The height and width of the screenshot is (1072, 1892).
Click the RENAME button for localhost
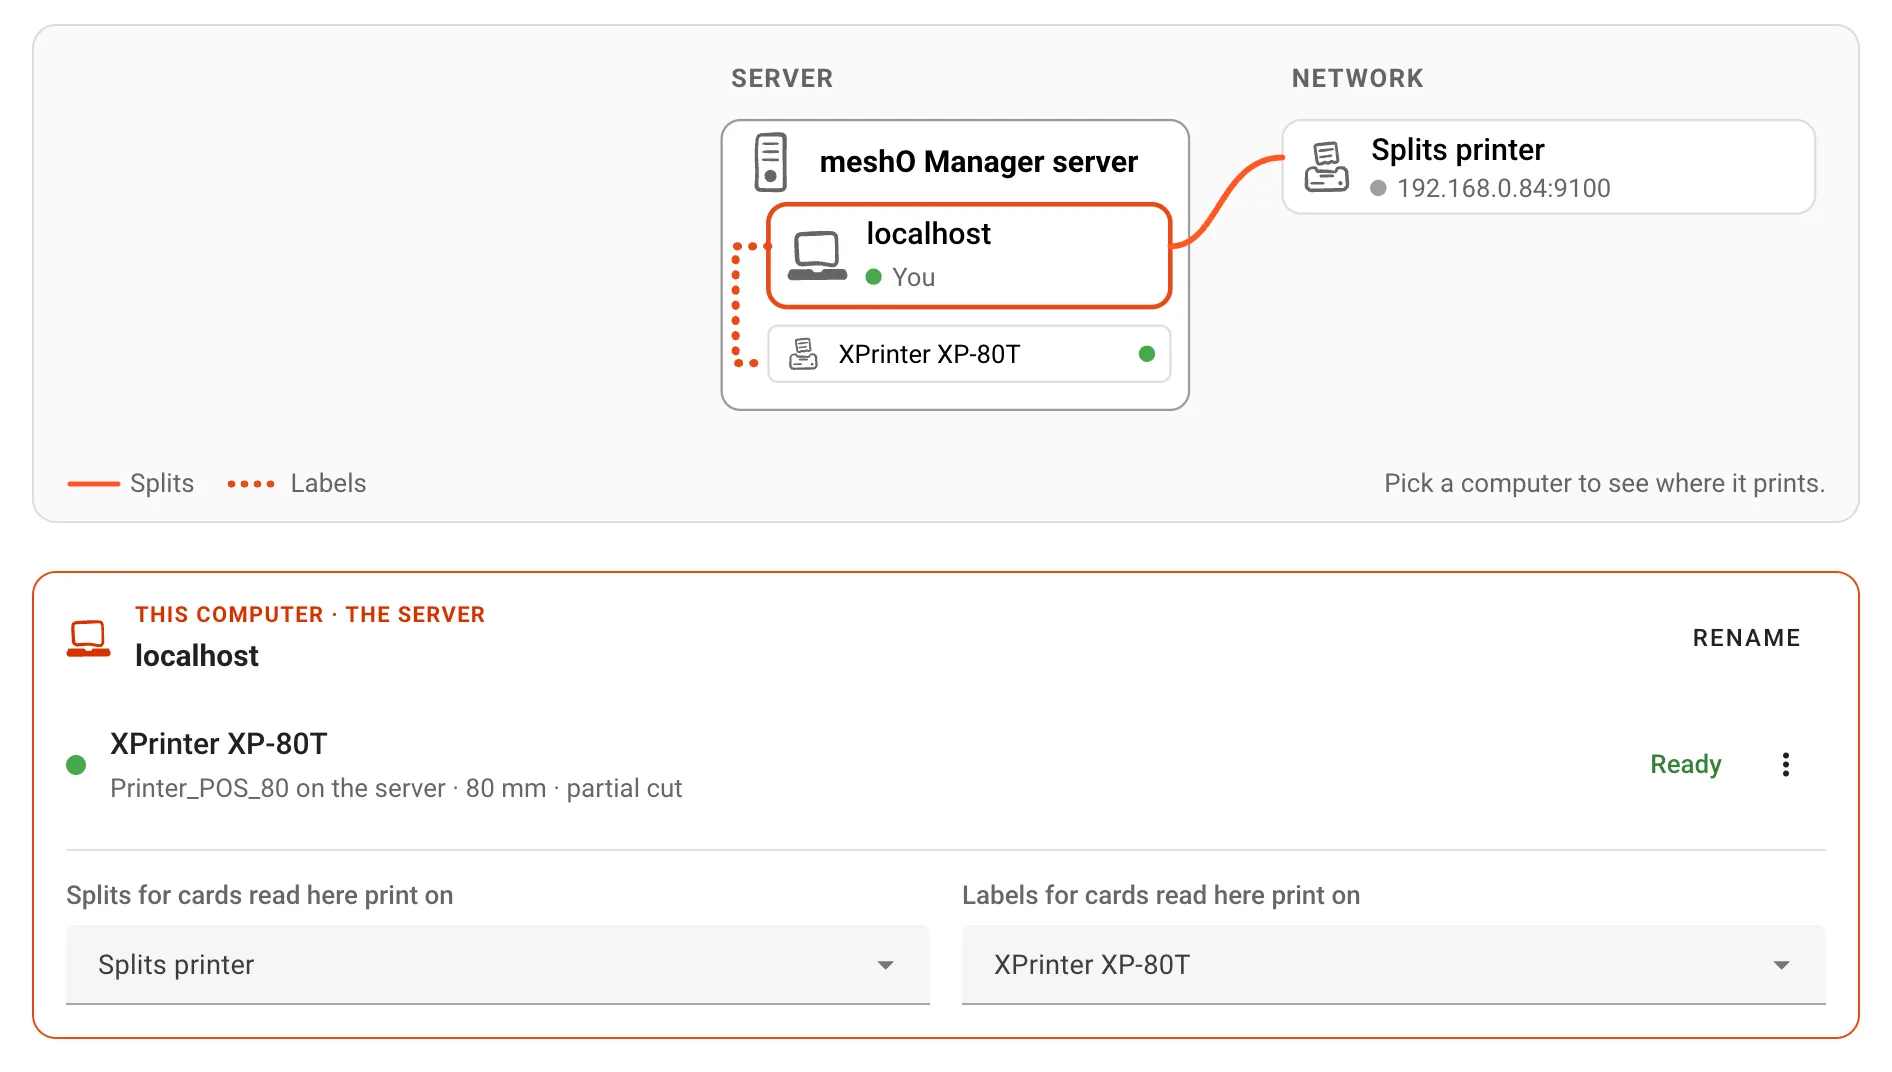1746,638
